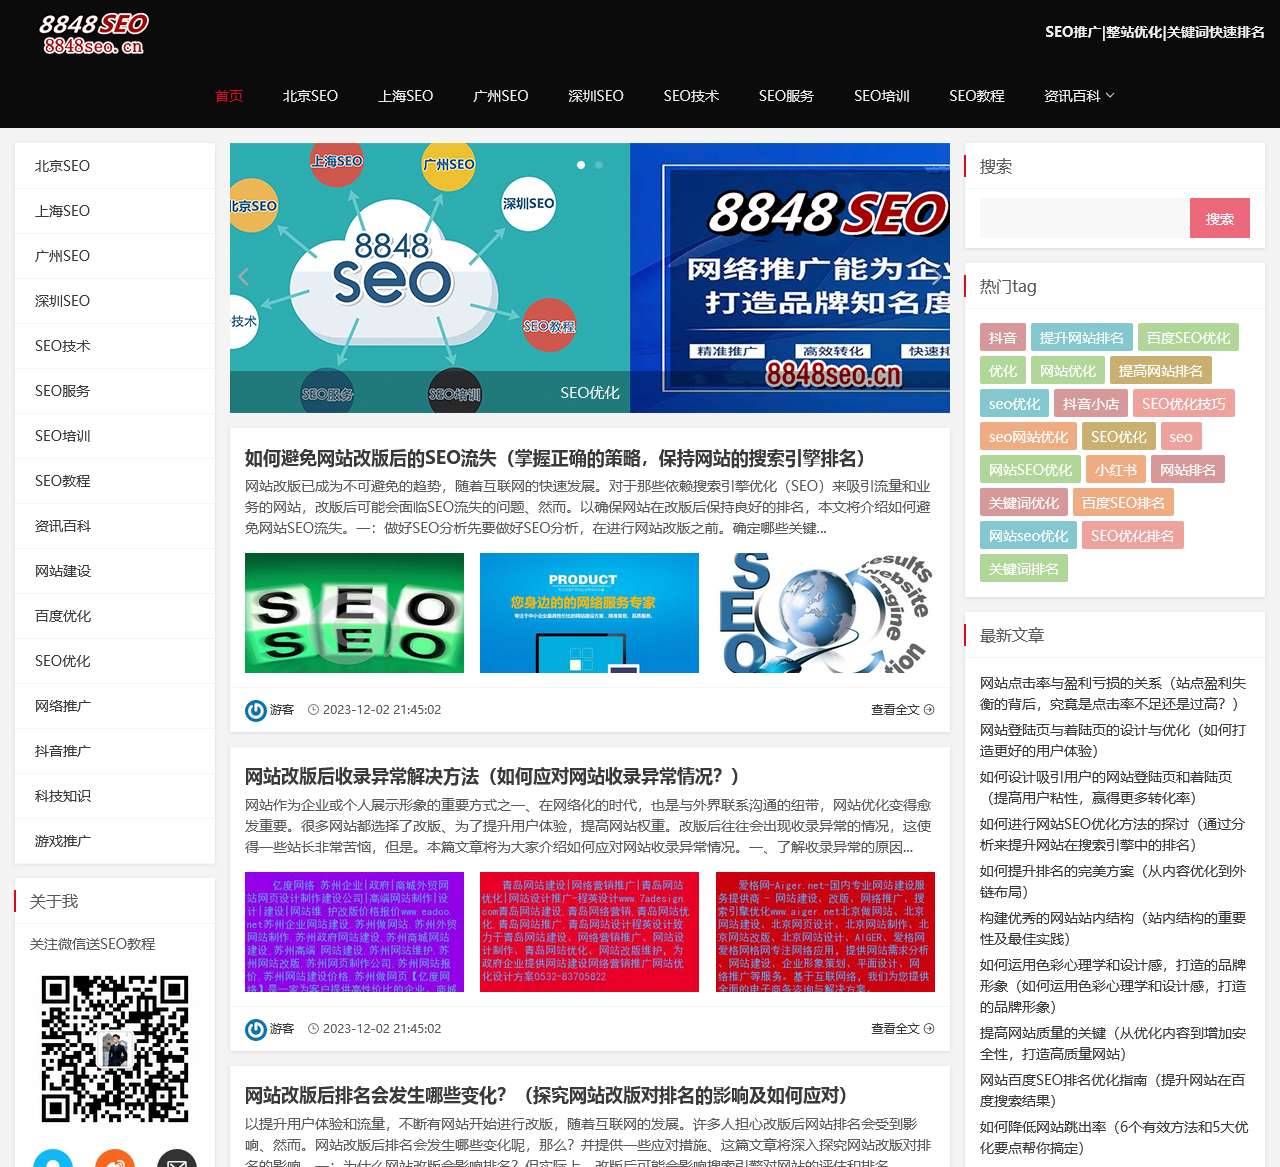Click author avatar icon under 收录异常 article

256,1029
